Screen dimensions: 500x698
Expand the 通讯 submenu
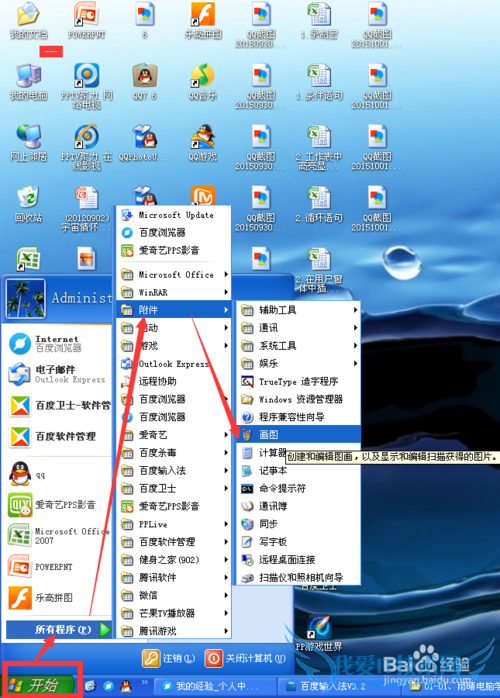coord(298,328)
